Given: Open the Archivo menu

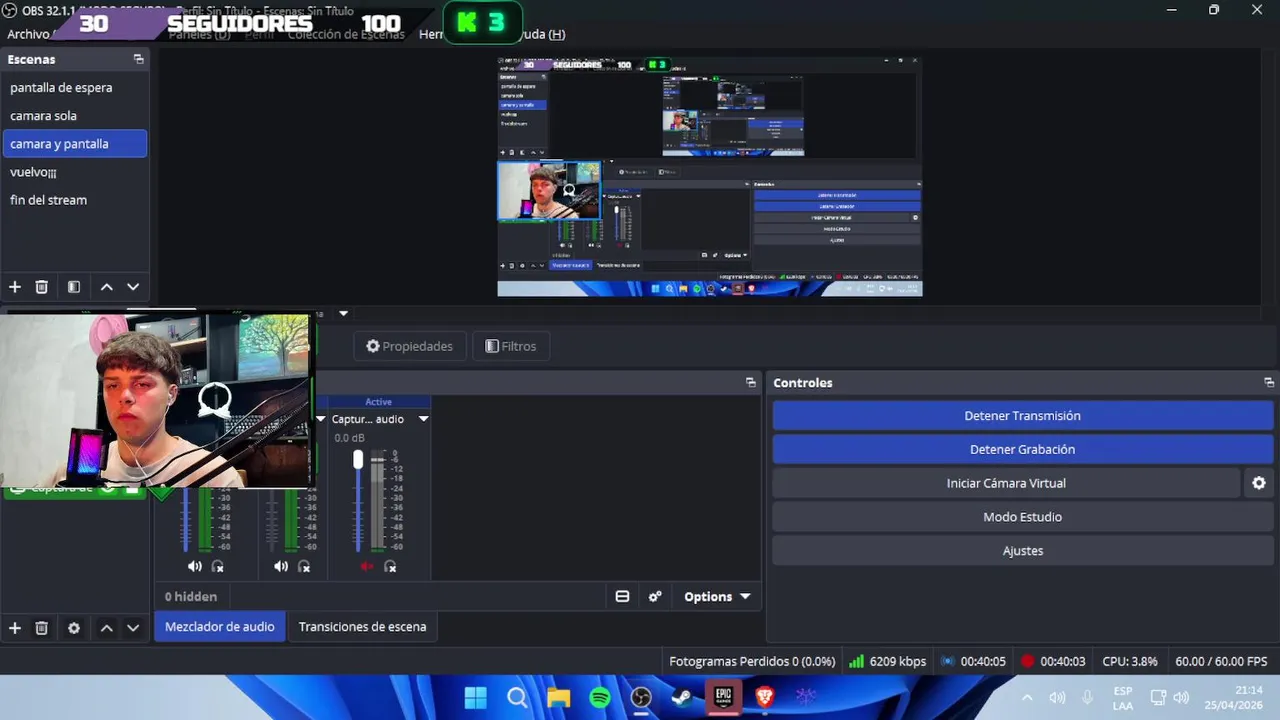Looking at the screenshot, I should pyautogui.click(x=28, y=34).
